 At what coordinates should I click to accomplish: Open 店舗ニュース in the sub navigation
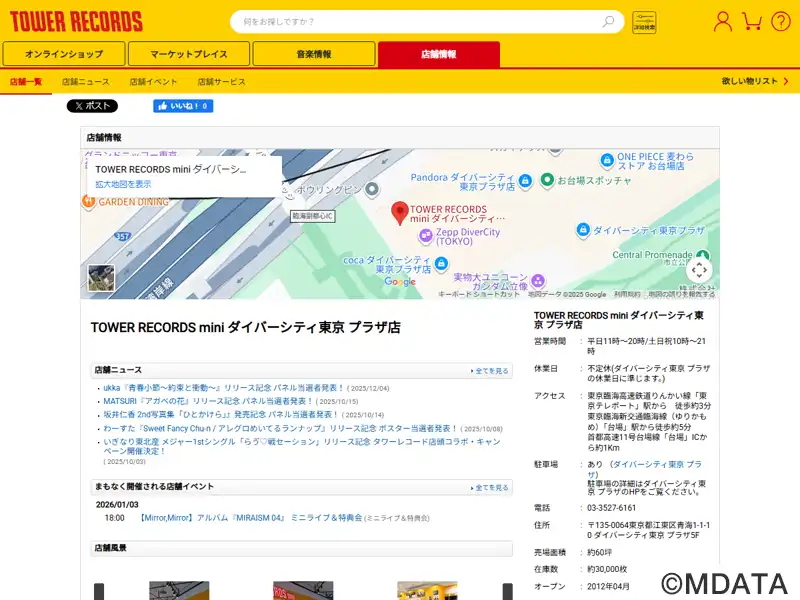point(86,82)
